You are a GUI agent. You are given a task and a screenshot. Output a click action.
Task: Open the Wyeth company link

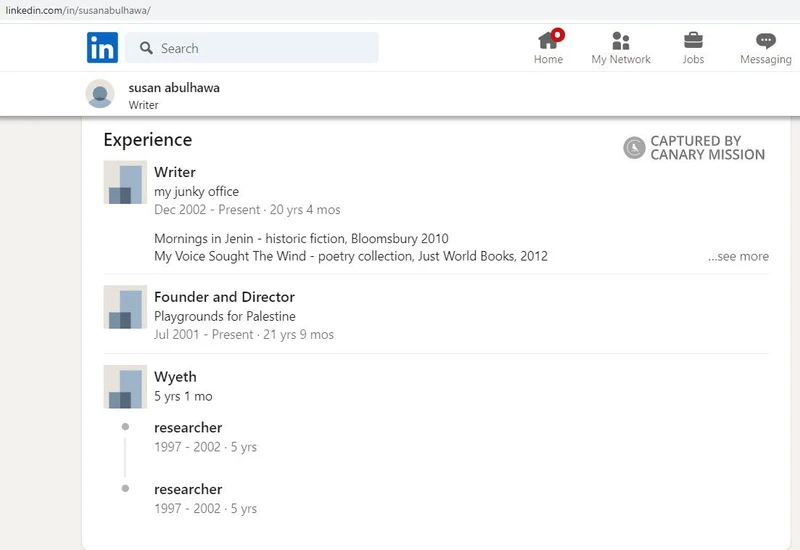pos(175,377)
